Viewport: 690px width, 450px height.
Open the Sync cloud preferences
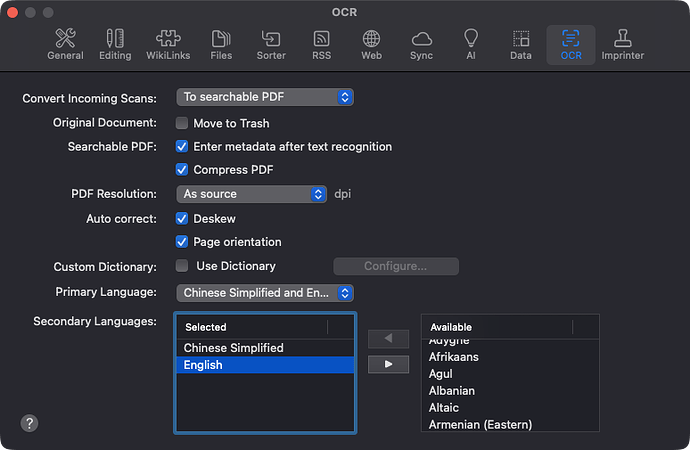[x=421, y=45]
